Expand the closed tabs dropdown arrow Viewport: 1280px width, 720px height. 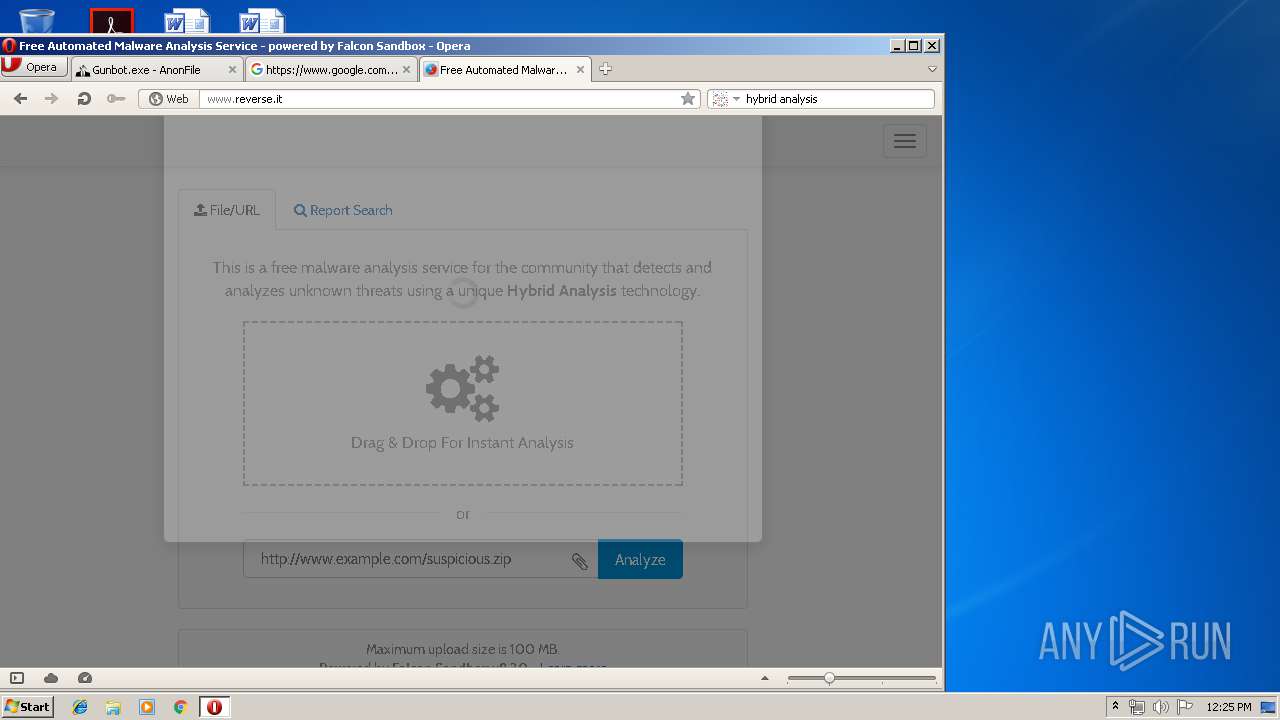coord(932,69)
